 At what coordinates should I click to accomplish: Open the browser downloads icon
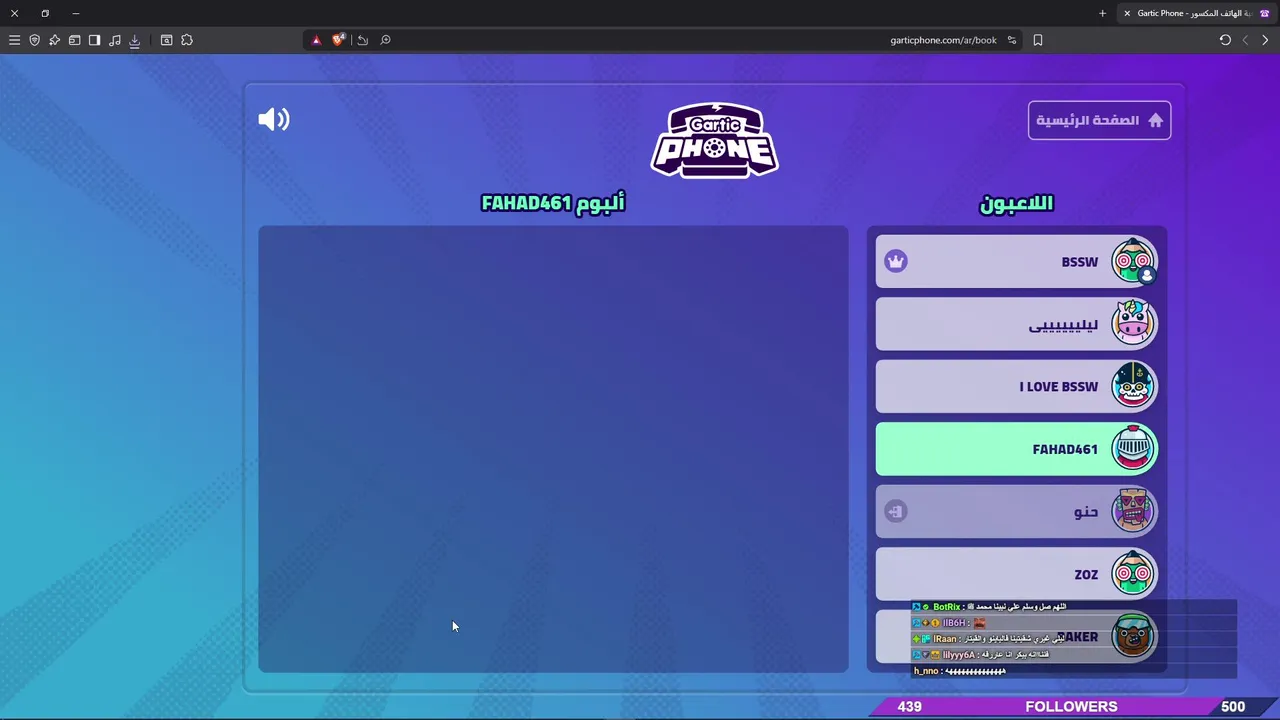point(134,40)
